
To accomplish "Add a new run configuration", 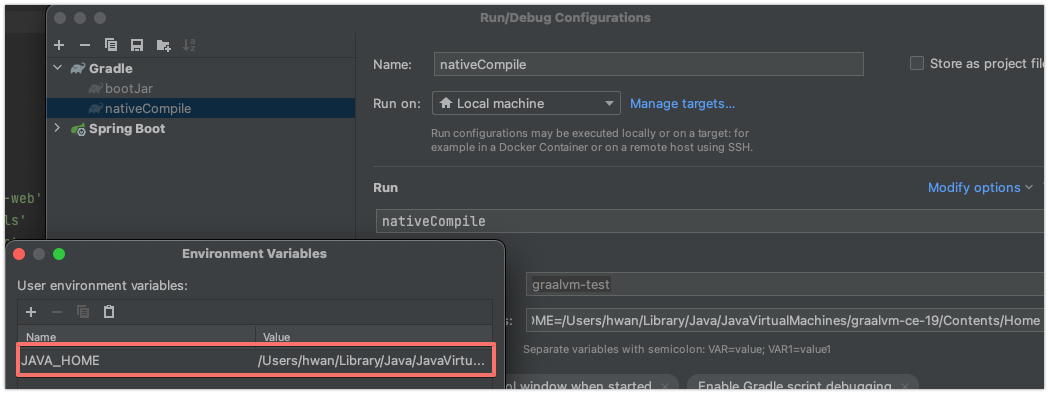I will 59,45.
